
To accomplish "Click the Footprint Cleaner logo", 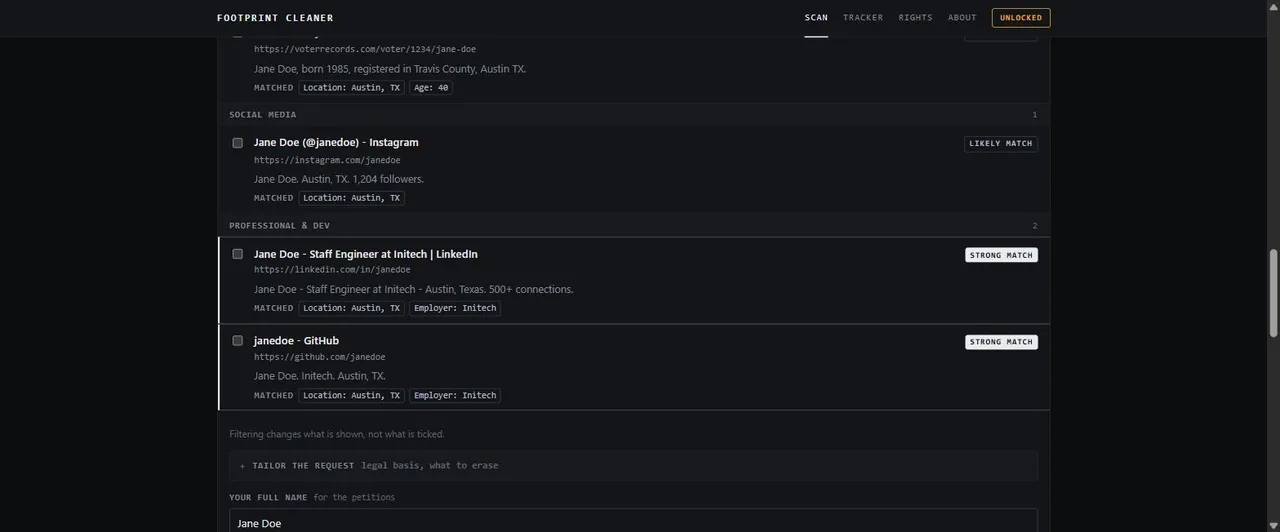I will [275, 18].
